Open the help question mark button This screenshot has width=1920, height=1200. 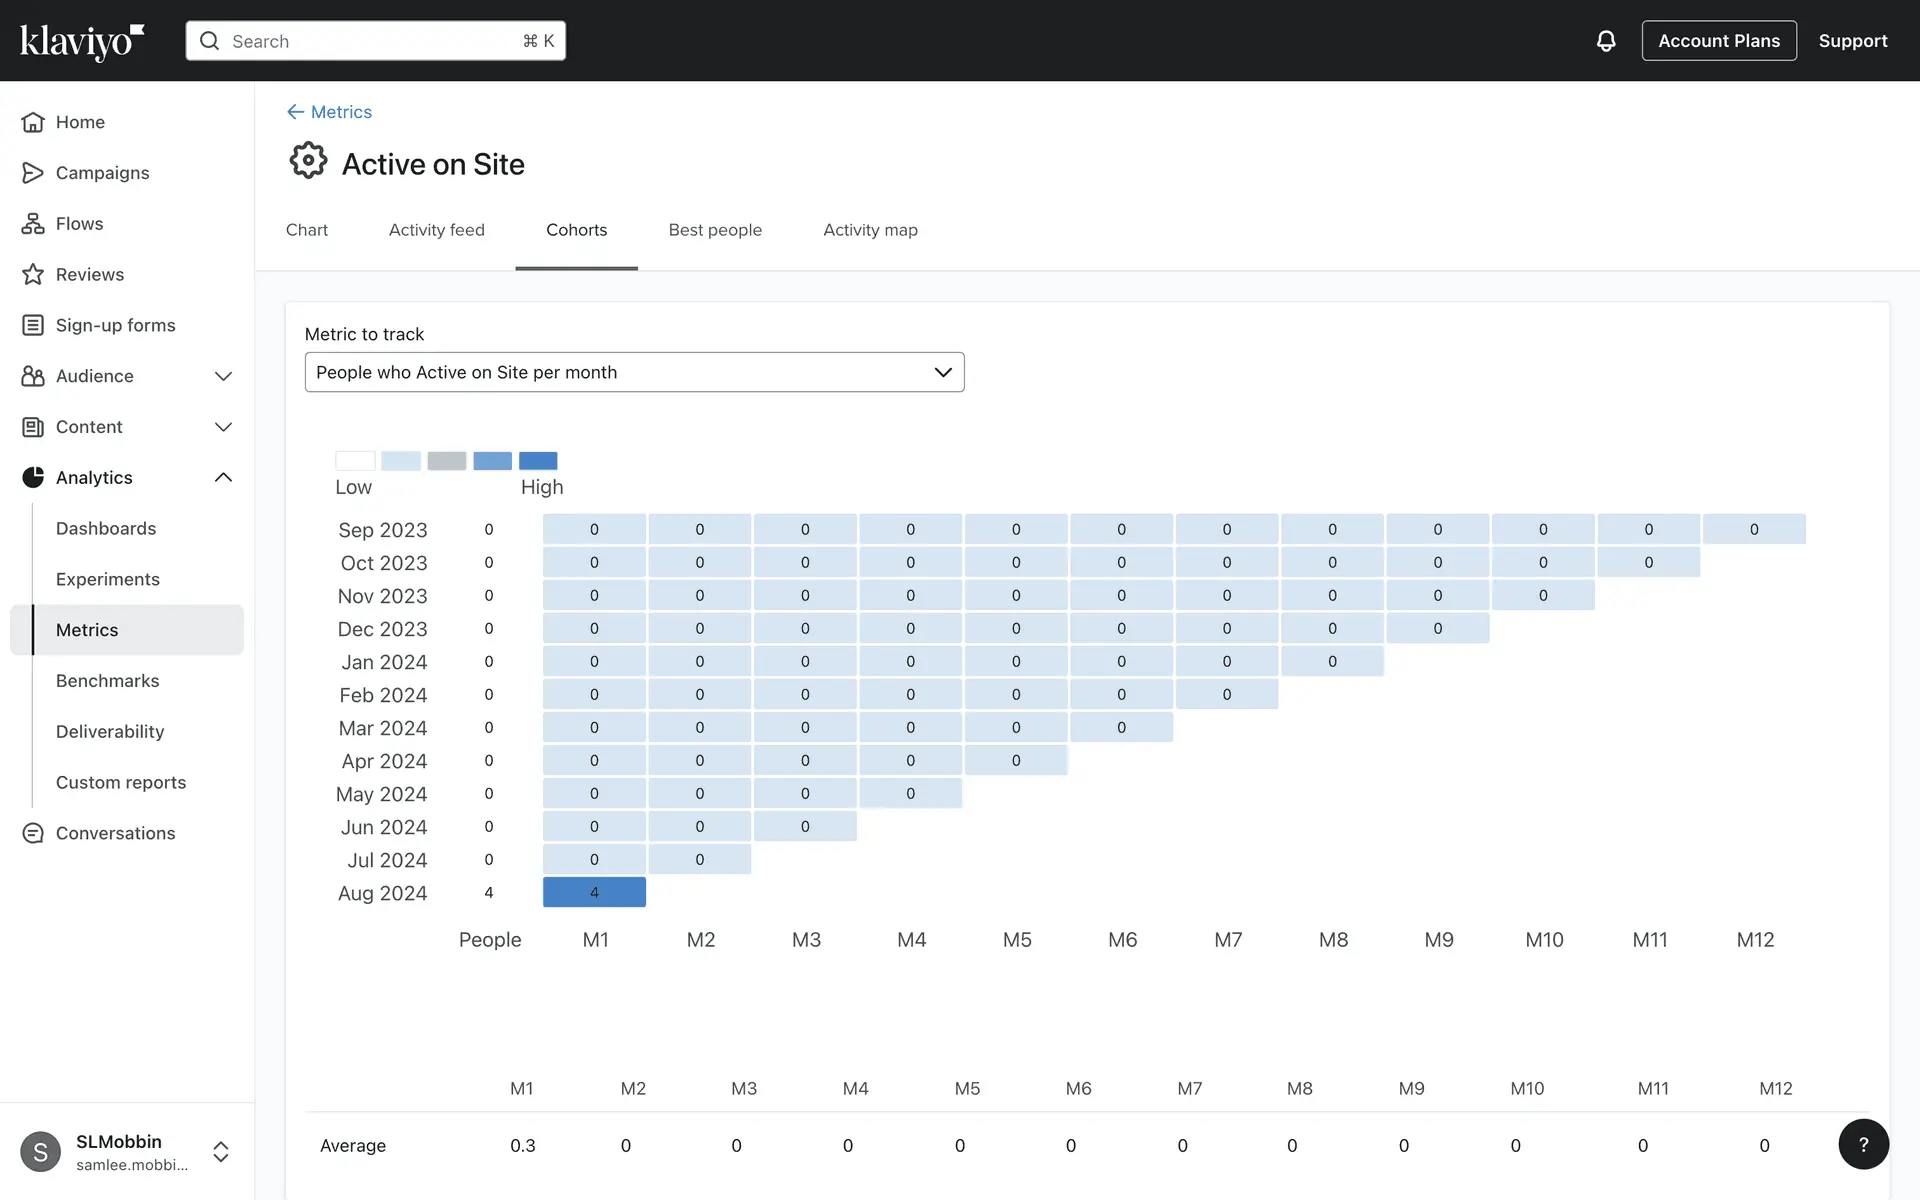(1863, 1144)
